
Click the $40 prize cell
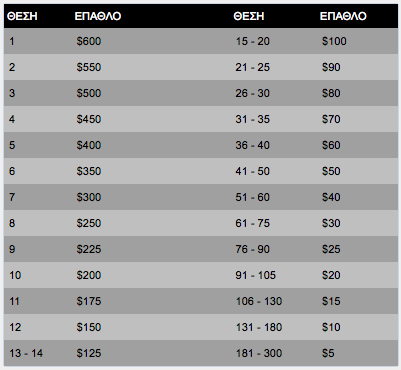point(331,197)
